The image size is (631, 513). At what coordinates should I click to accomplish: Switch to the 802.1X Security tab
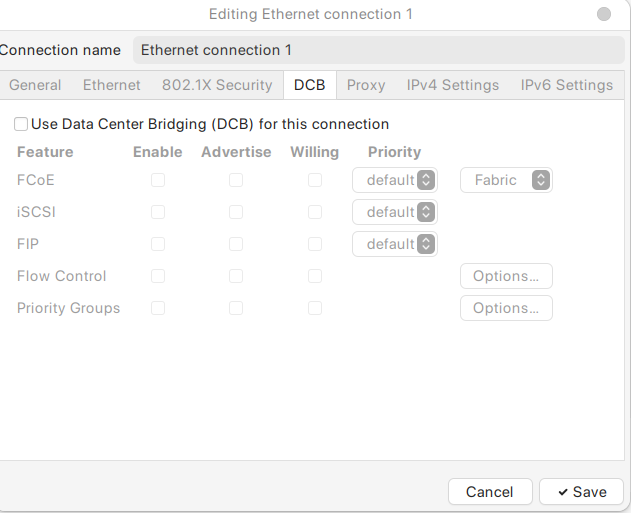point(217,85)
